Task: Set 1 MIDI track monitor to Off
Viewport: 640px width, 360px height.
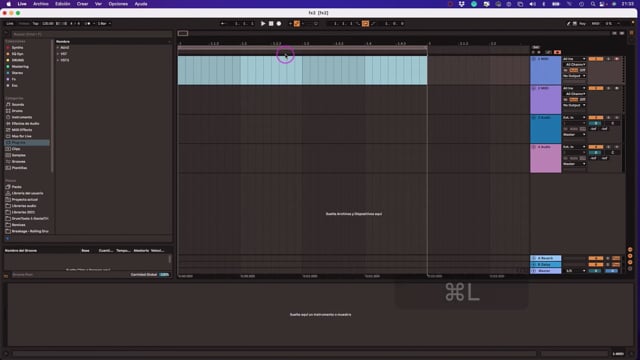Action: coord(583,70)
